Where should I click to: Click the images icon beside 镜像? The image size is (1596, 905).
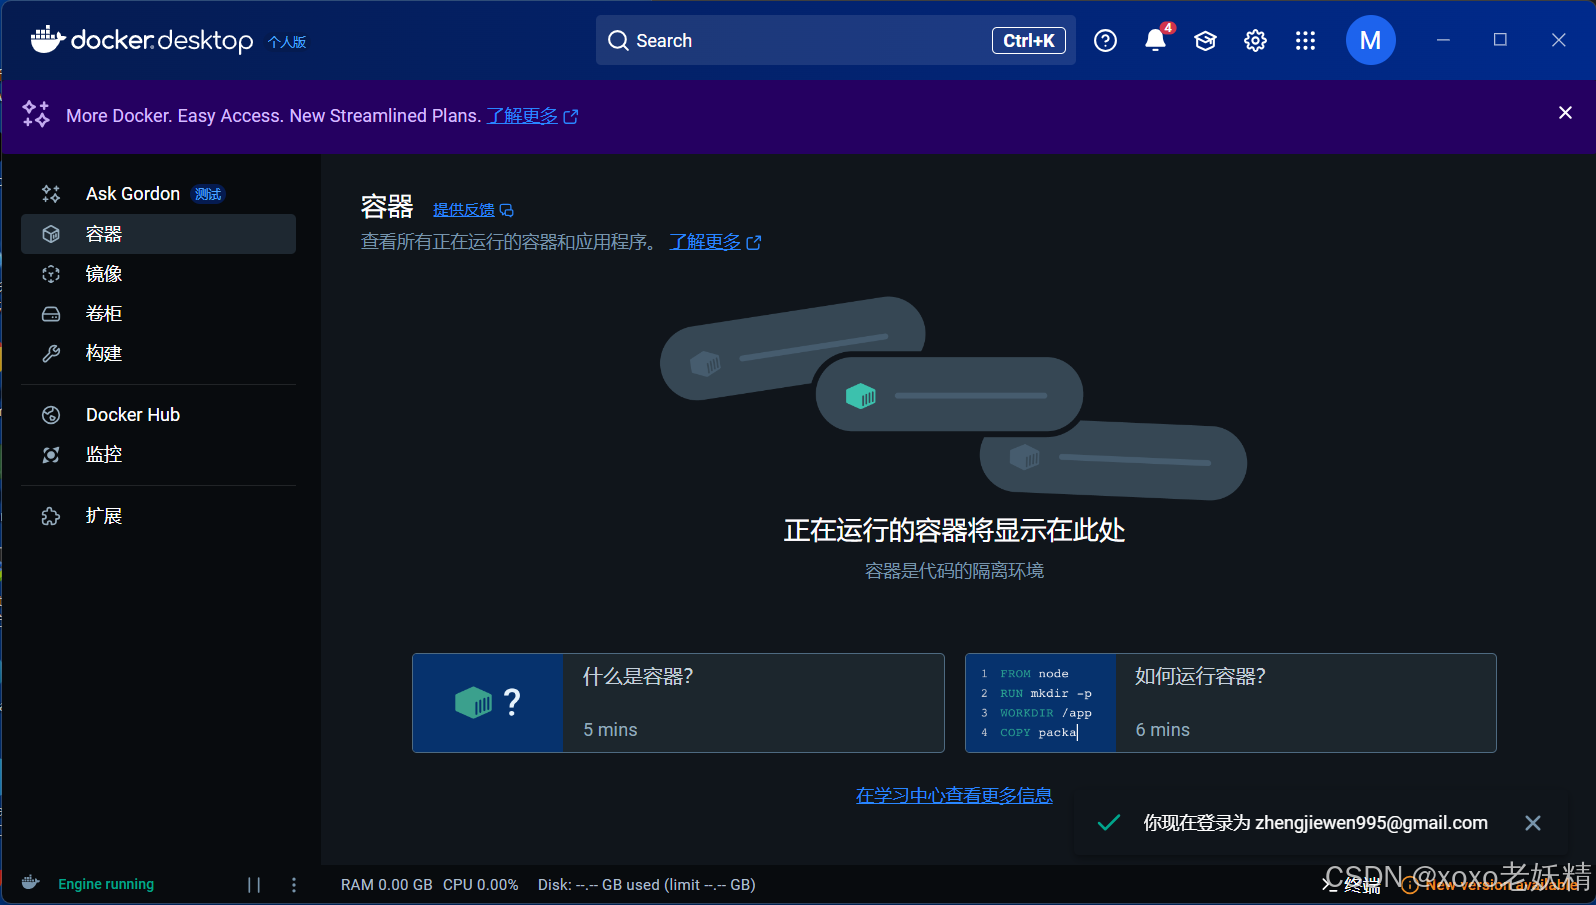tap(51, 274)
